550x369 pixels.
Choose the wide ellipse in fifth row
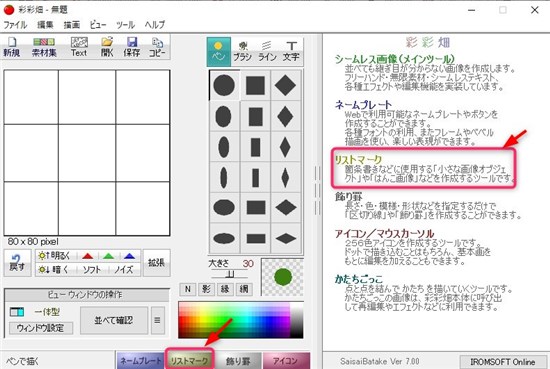pos(224,207)
